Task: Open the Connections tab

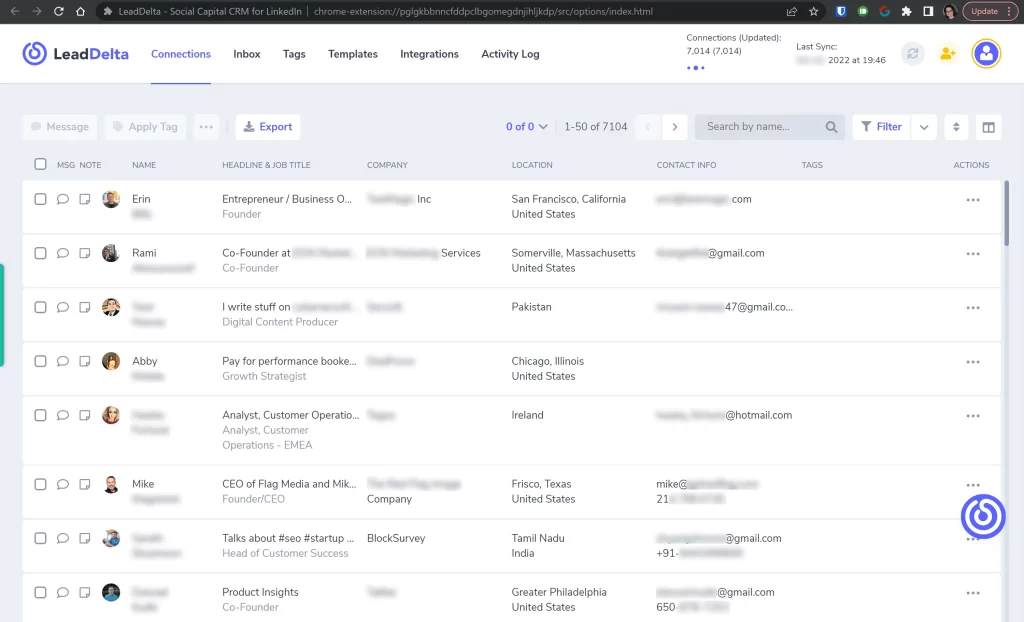Action: coord(181,54)
